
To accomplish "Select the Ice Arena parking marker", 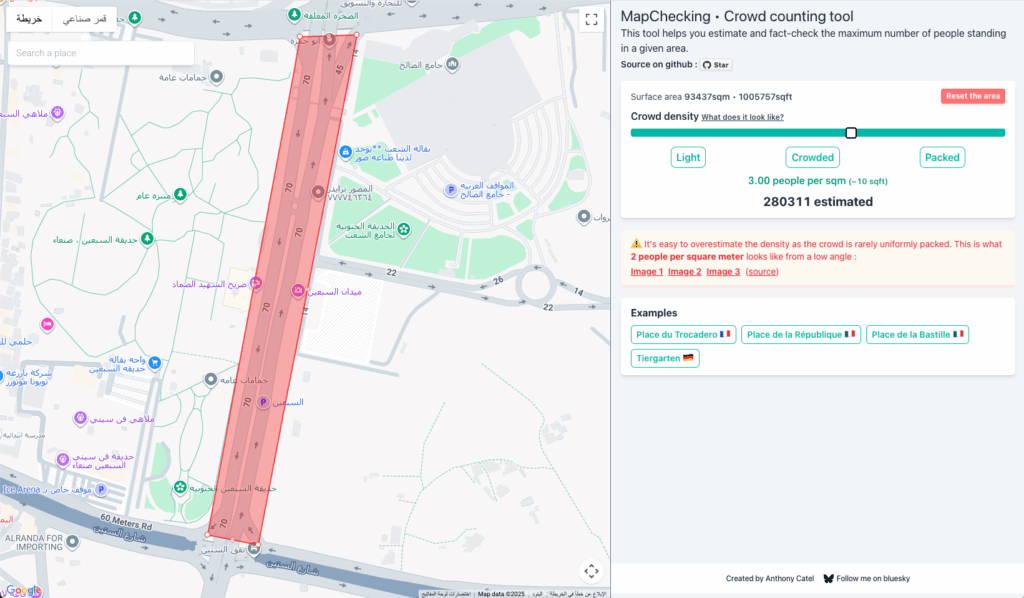I will (x=101, y=489).
